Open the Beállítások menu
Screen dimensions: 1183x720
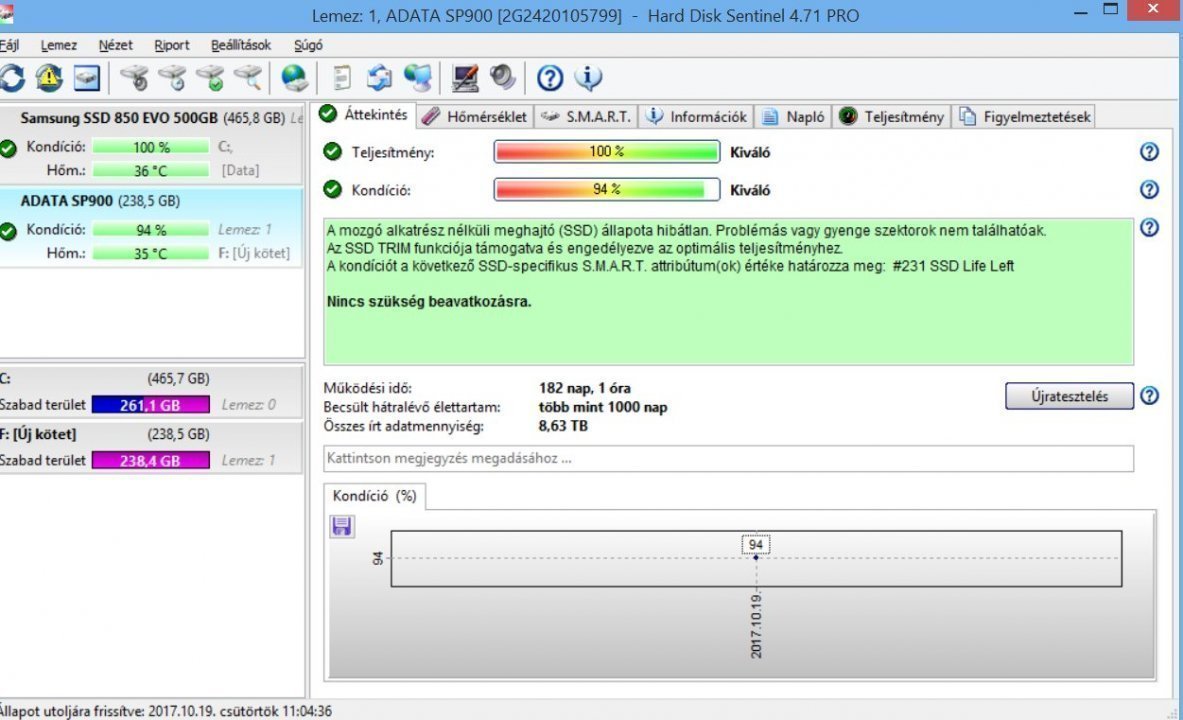[x=241, y=45]
